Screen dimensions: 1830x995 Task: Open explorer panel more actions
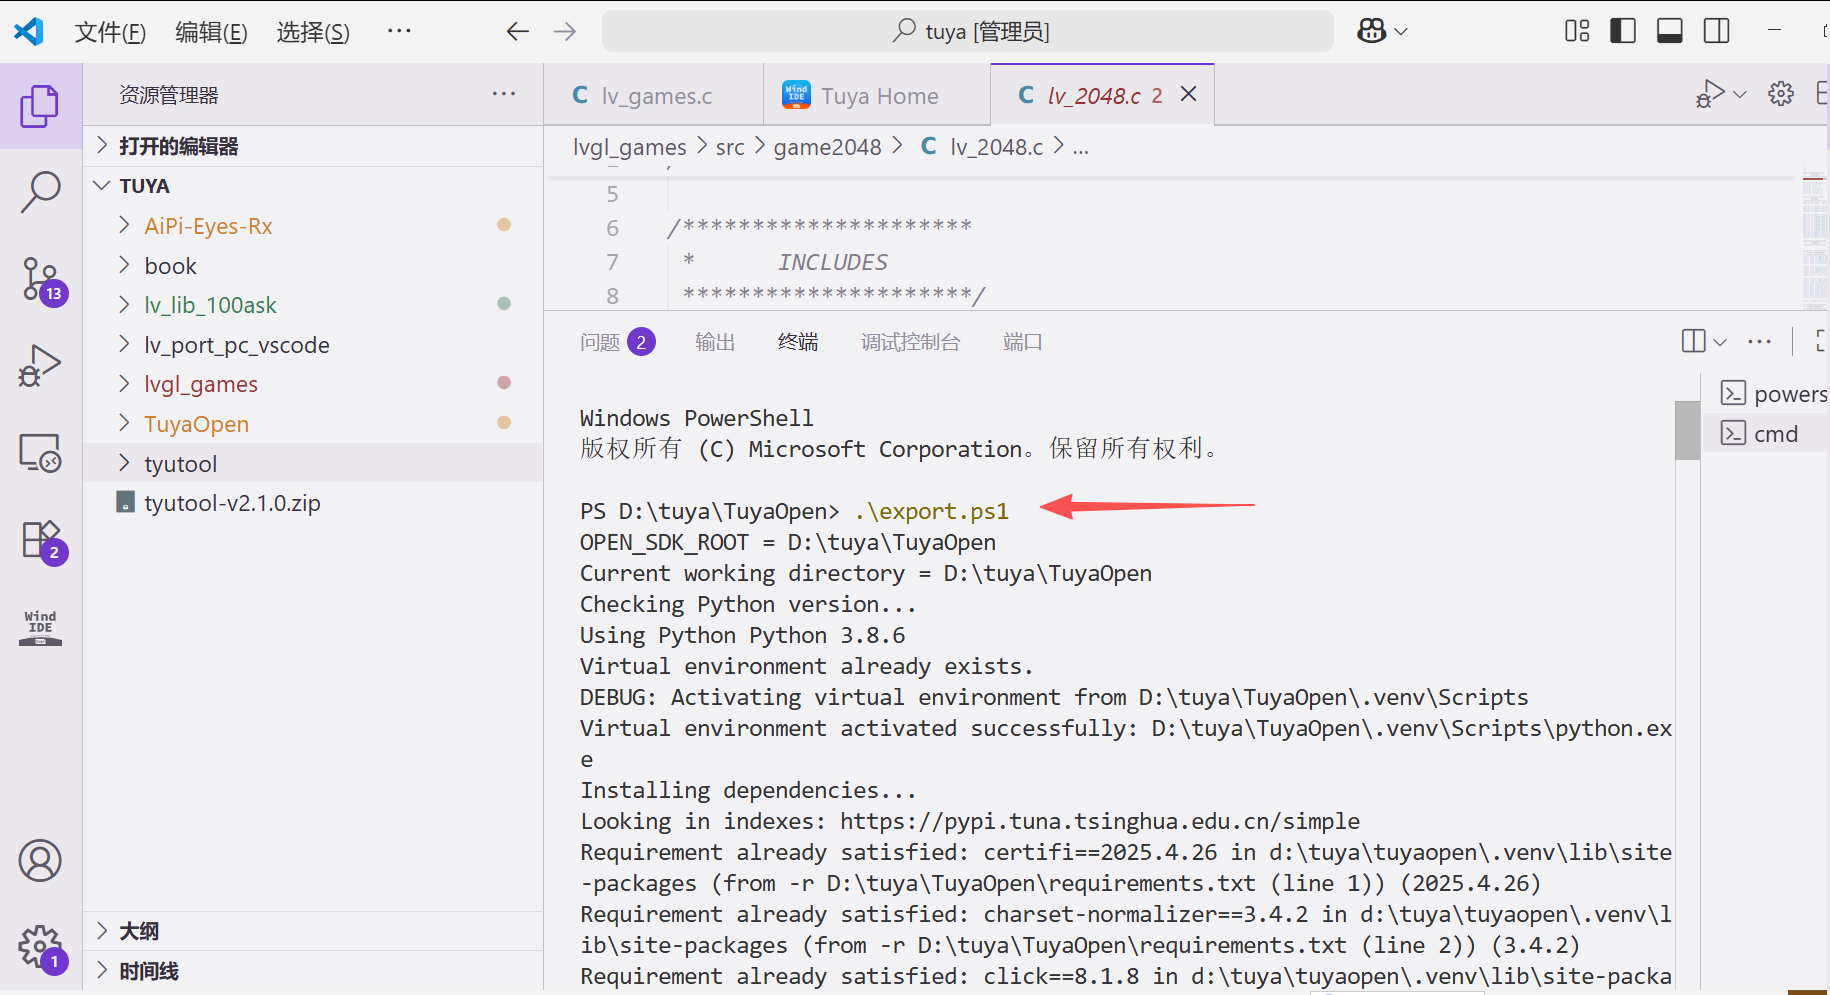click(x=504, y=94)
